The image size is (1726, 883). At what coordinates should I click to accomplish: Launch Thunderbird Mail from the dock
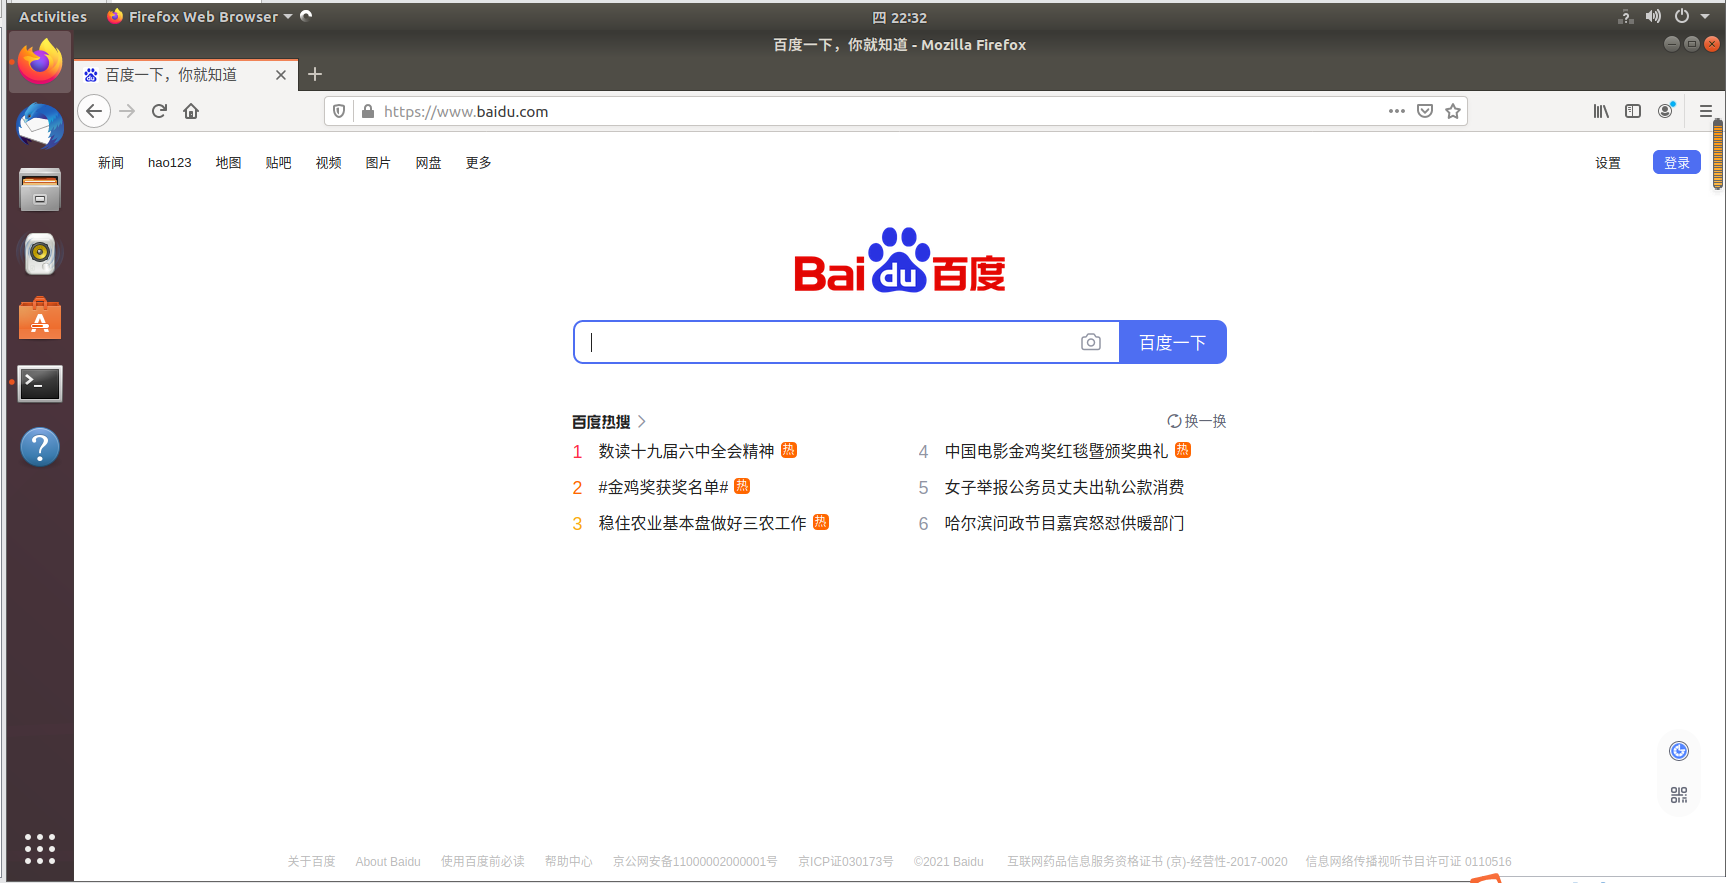[40, 126]
